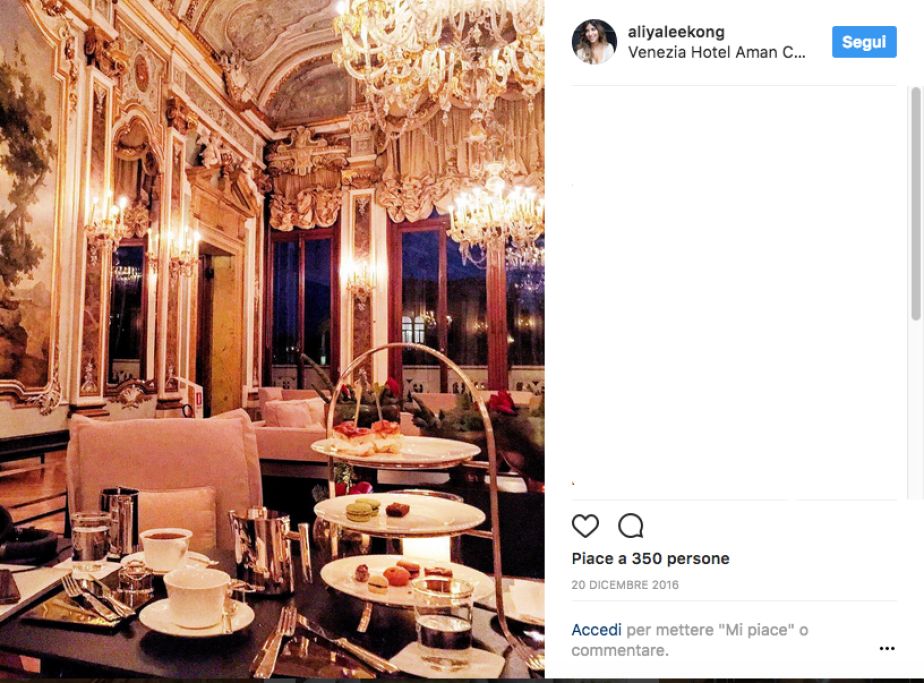The width and height of the screenshot is (924, 683).
Task: Follow the account with the Segui button
Action: (x=864, y=42)
